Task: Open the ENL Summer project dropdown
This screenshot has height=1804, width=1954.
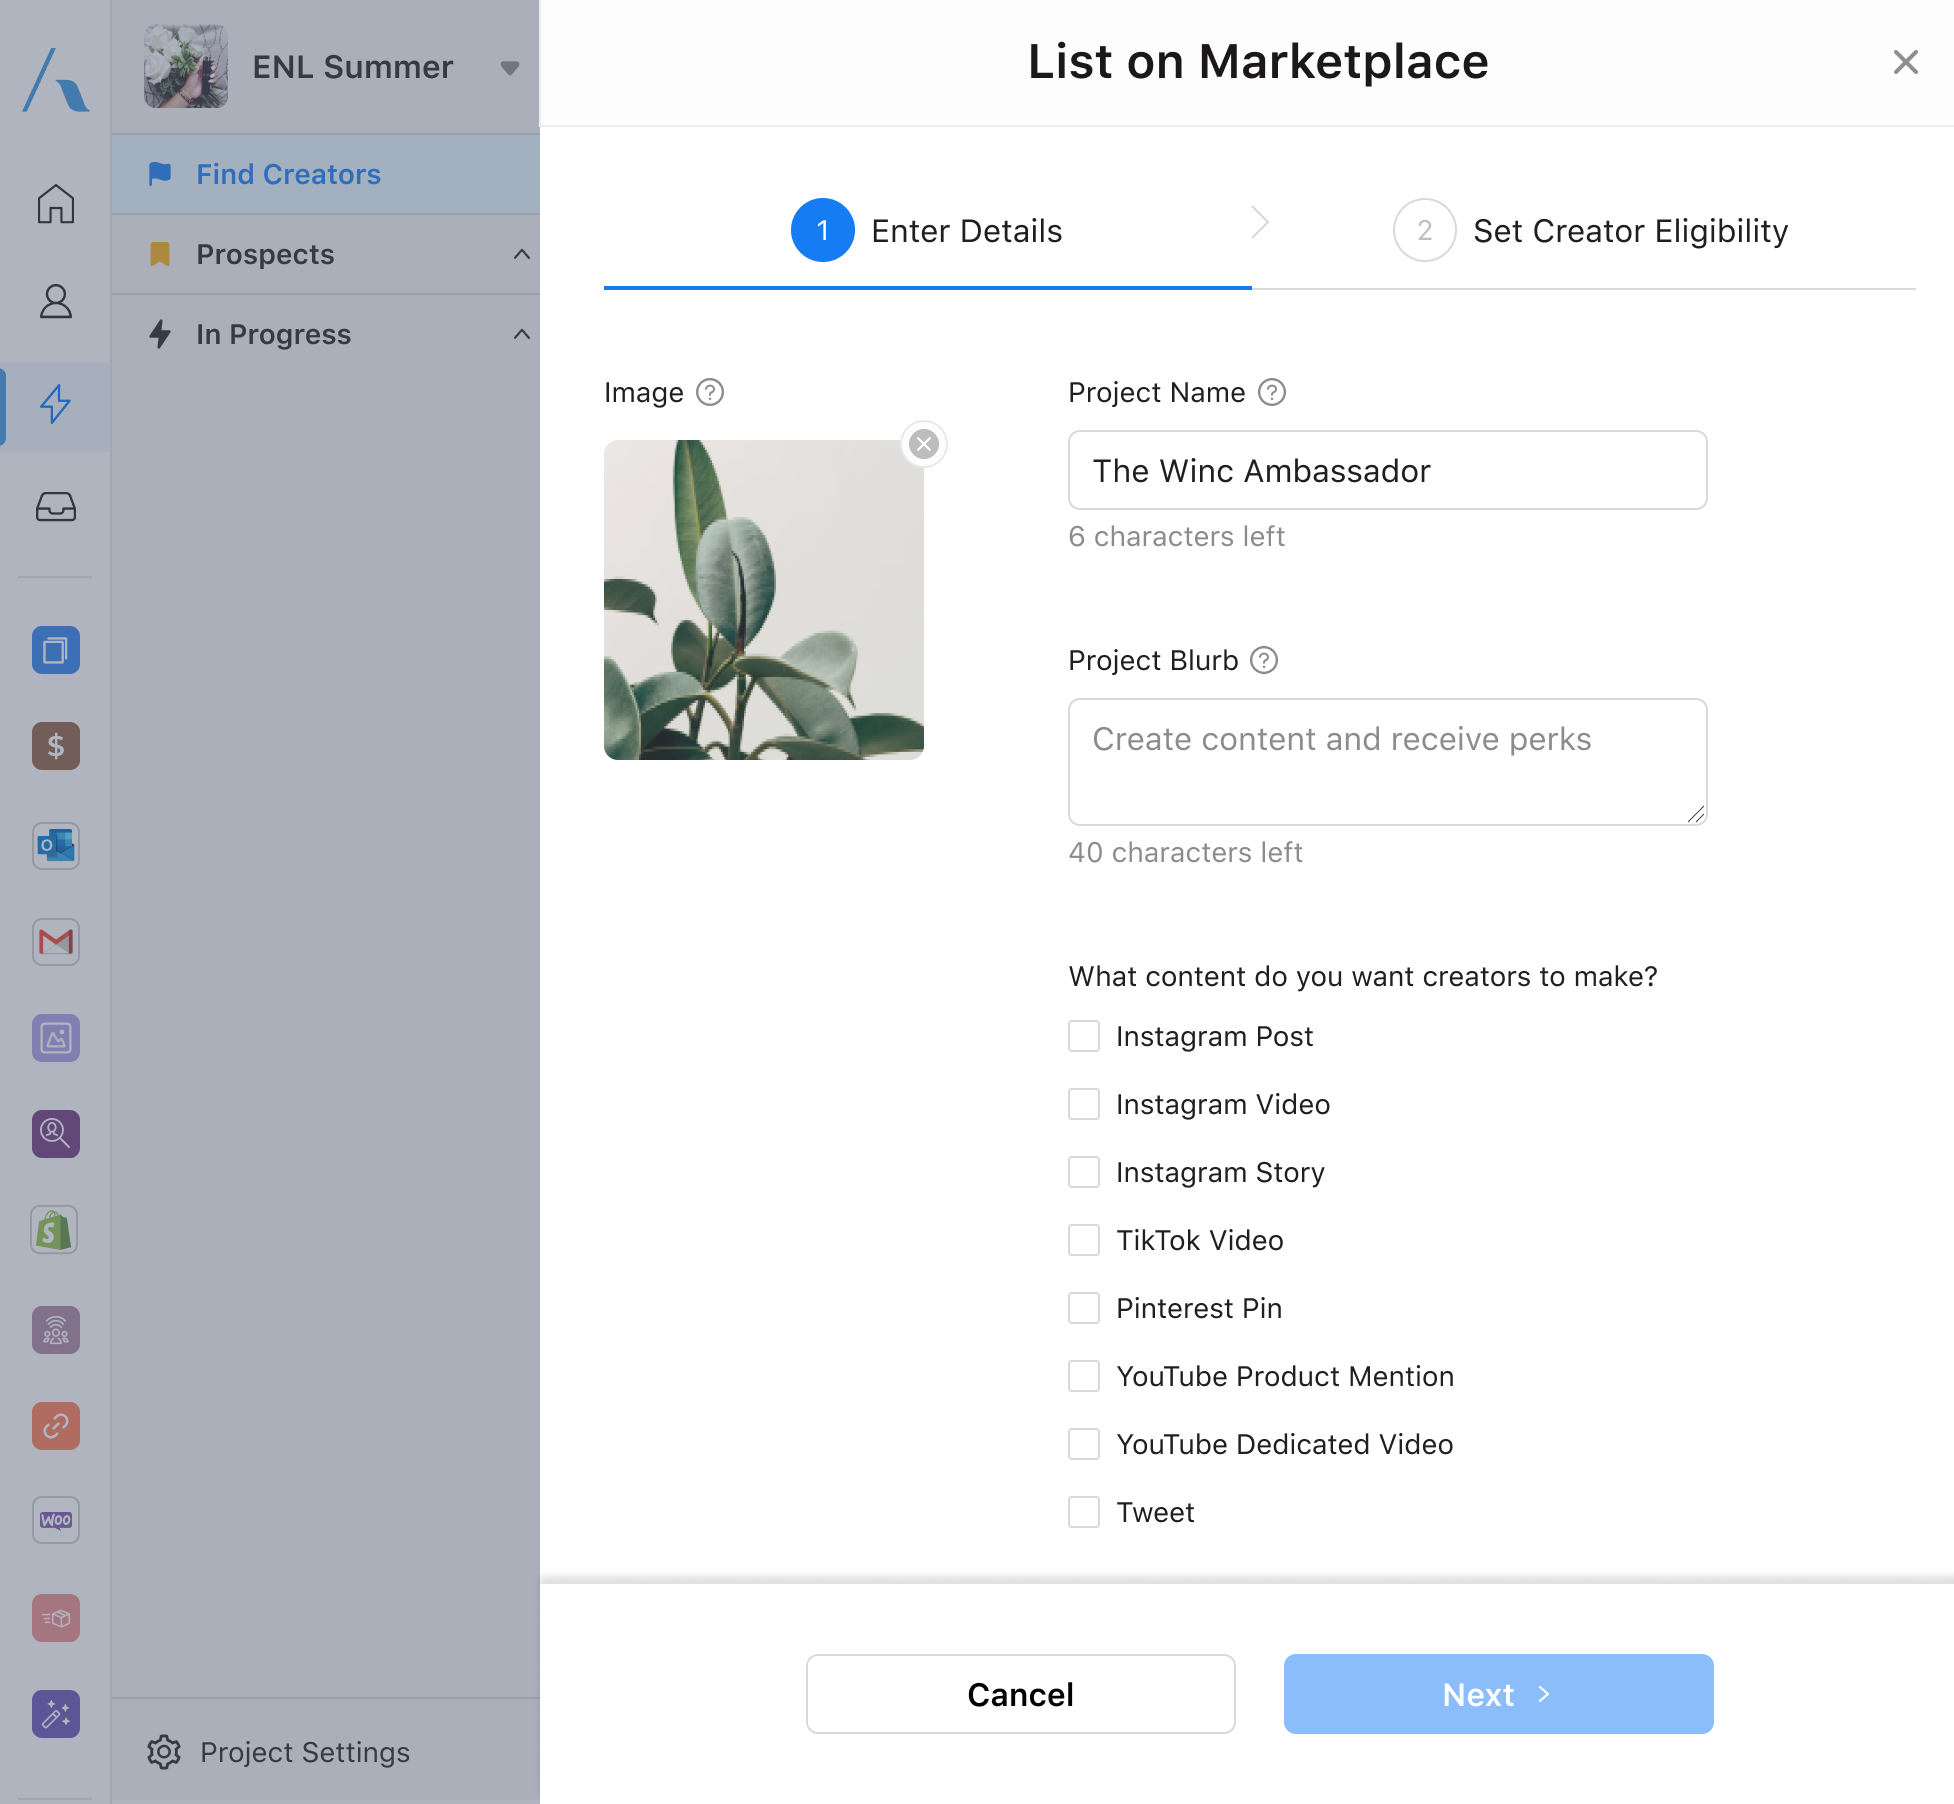Action: pos(509,68)
